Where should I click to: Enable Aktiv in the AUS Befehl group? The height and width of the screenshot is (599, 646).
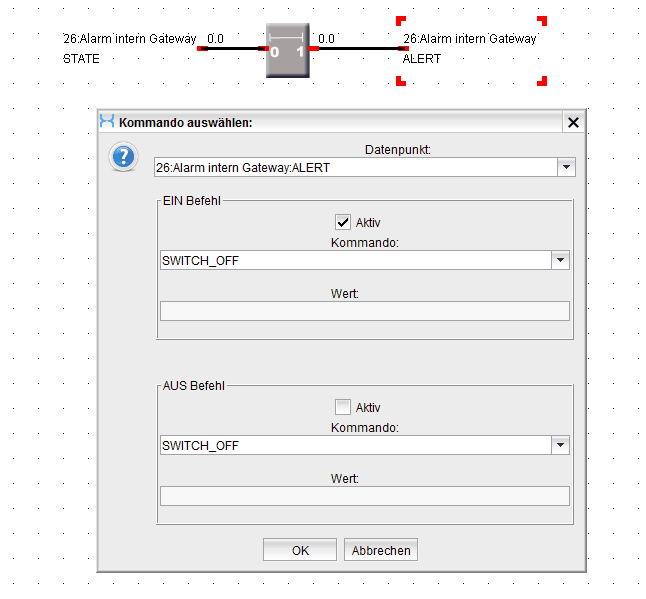click(x=343, y=407)
